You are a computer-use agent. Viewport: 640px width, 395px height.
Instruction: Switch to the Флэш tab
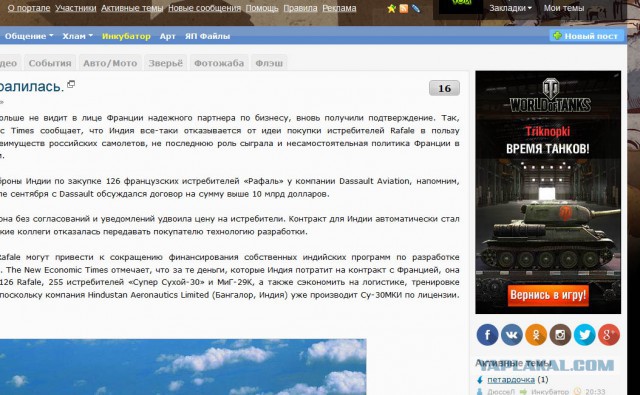pos(269,63)
